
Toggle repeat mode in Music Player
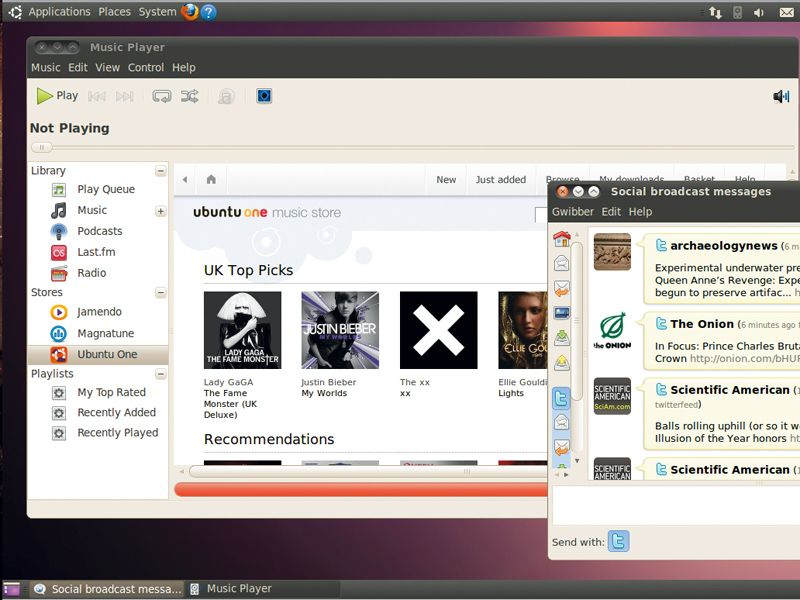(x=162, y=96)
